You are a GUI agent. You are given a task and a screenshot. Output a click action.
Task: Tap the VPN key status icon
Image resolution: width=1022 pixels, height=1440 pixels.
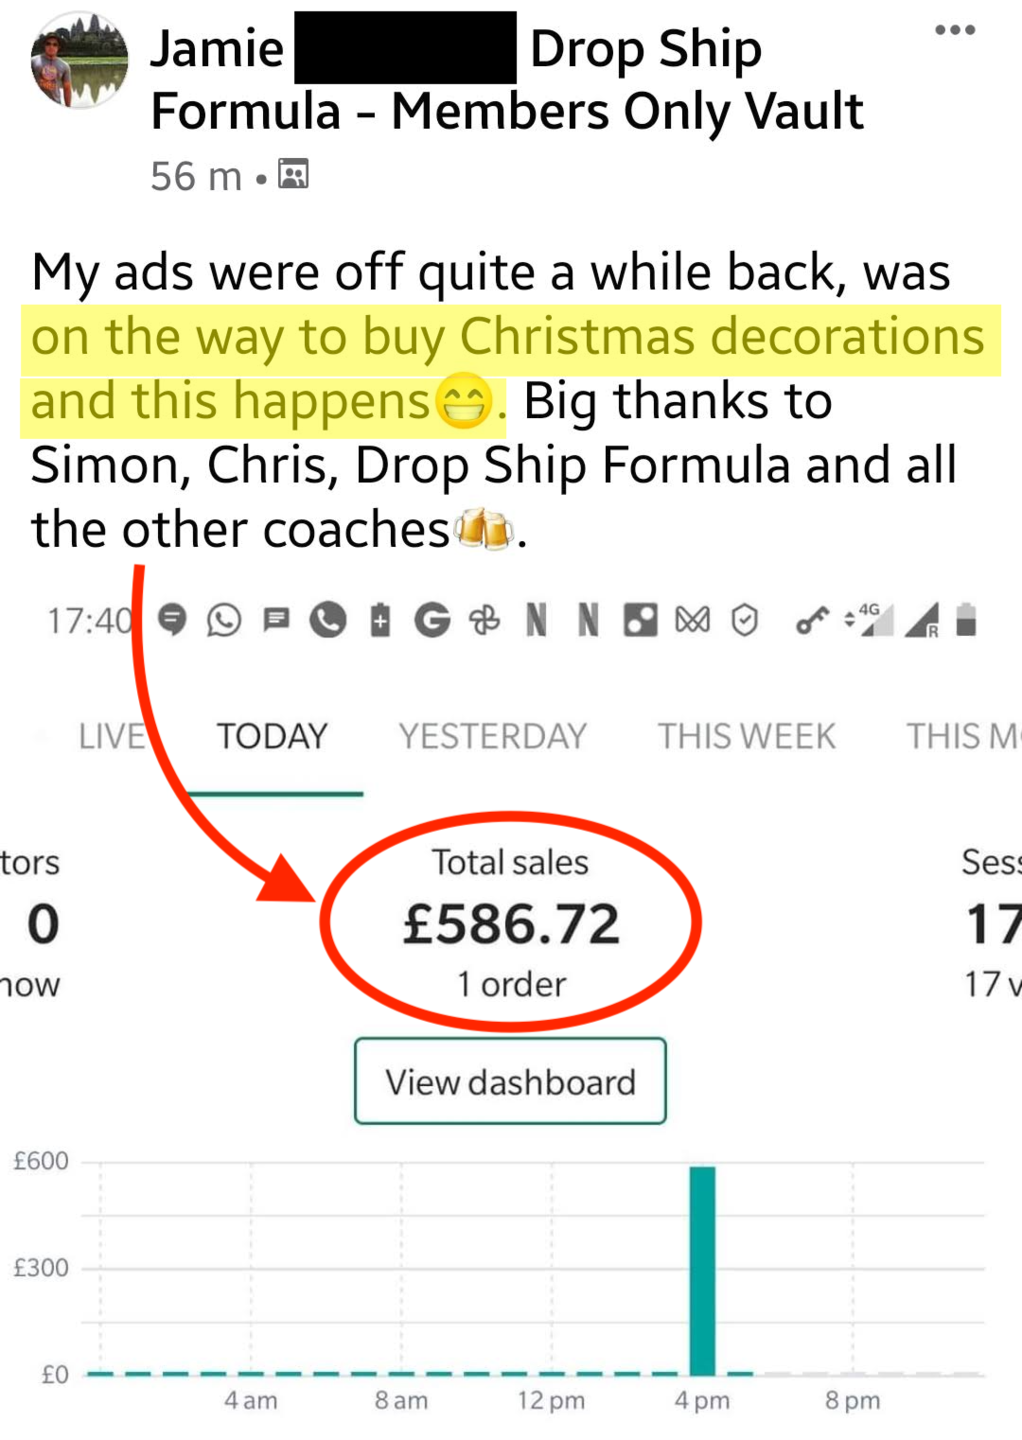pos(812,621)
